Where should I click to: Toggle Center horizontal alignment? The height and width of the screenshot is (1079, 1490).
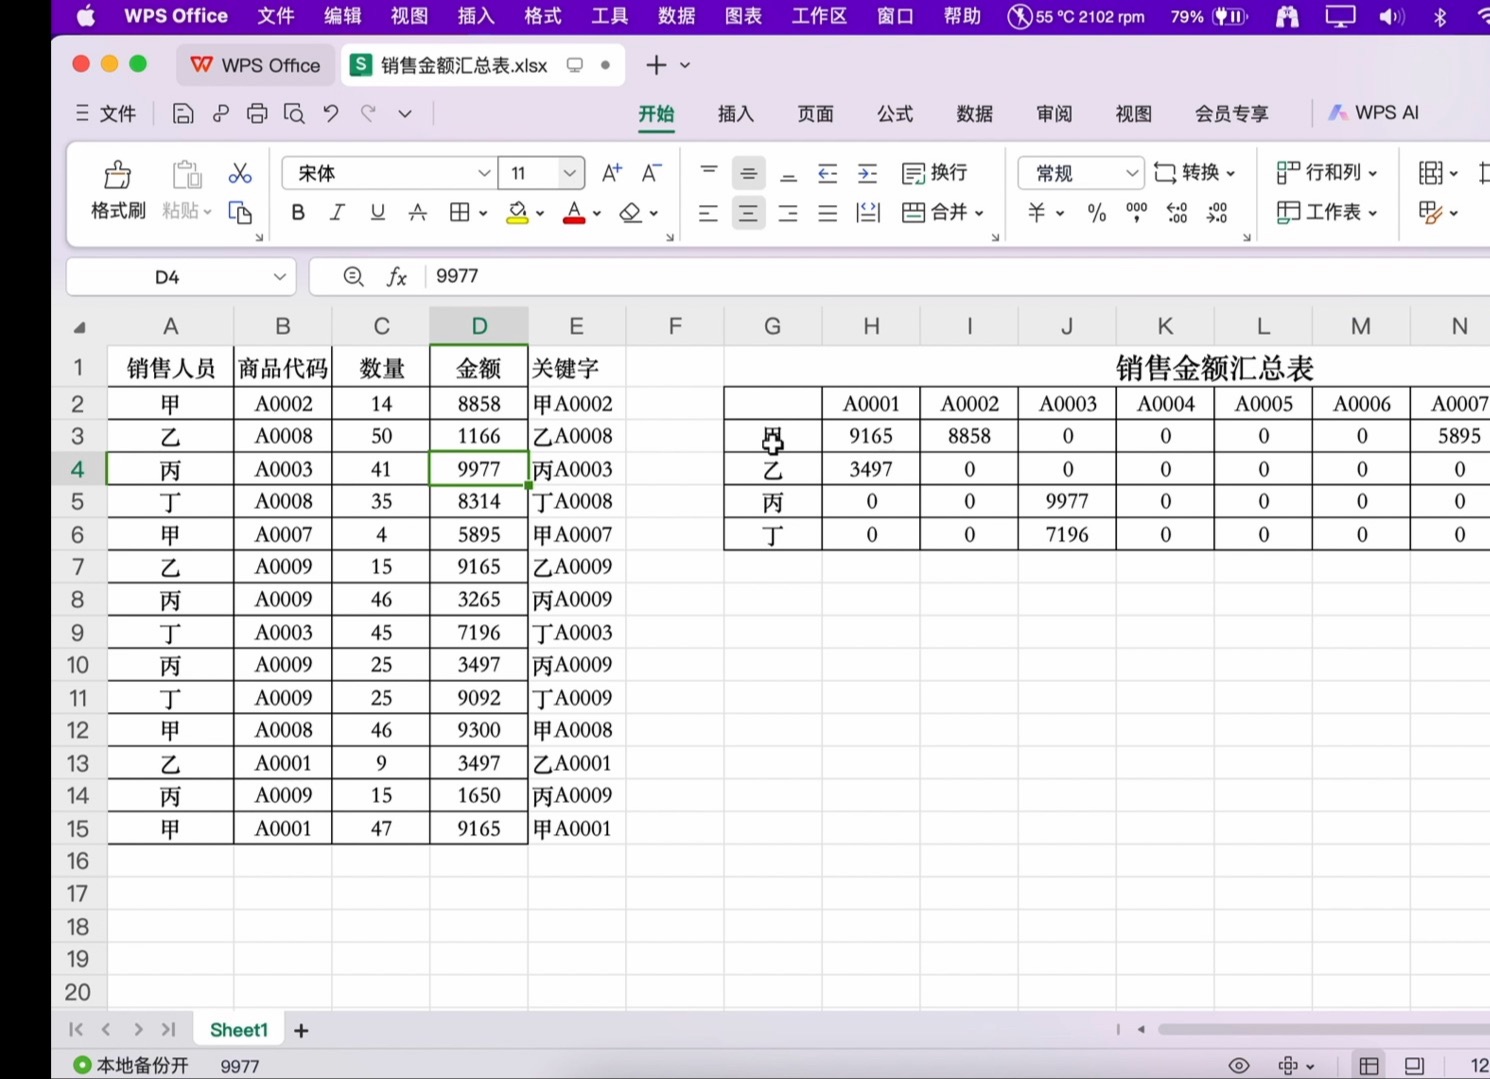(748, 212)
